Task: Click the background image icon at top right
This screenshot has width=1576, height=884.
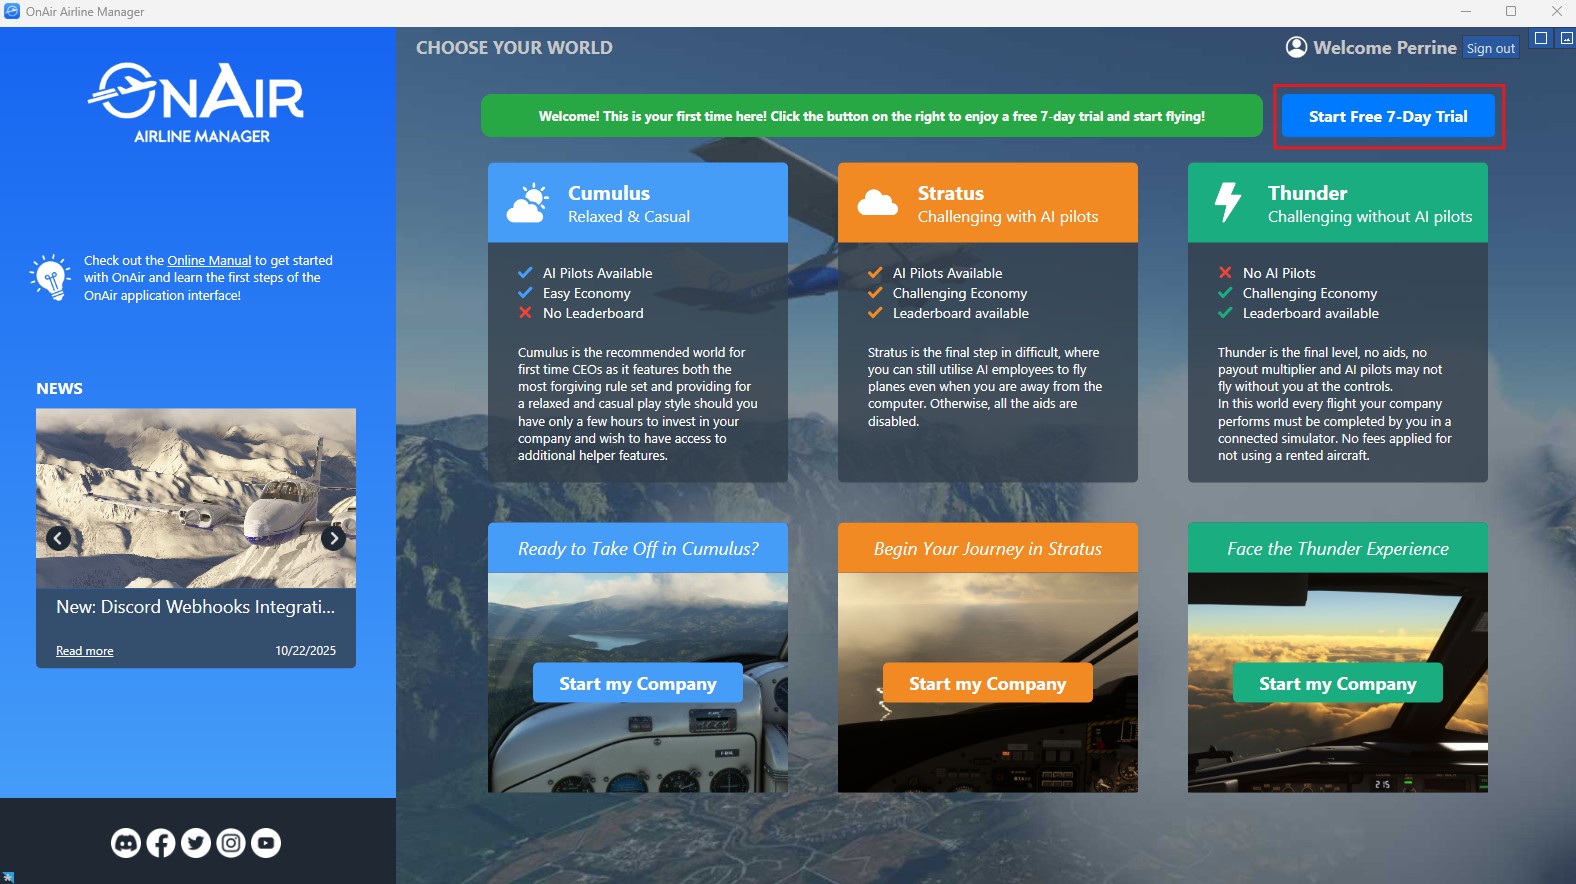Action: pyautogui.click(x=1567, y=38)
